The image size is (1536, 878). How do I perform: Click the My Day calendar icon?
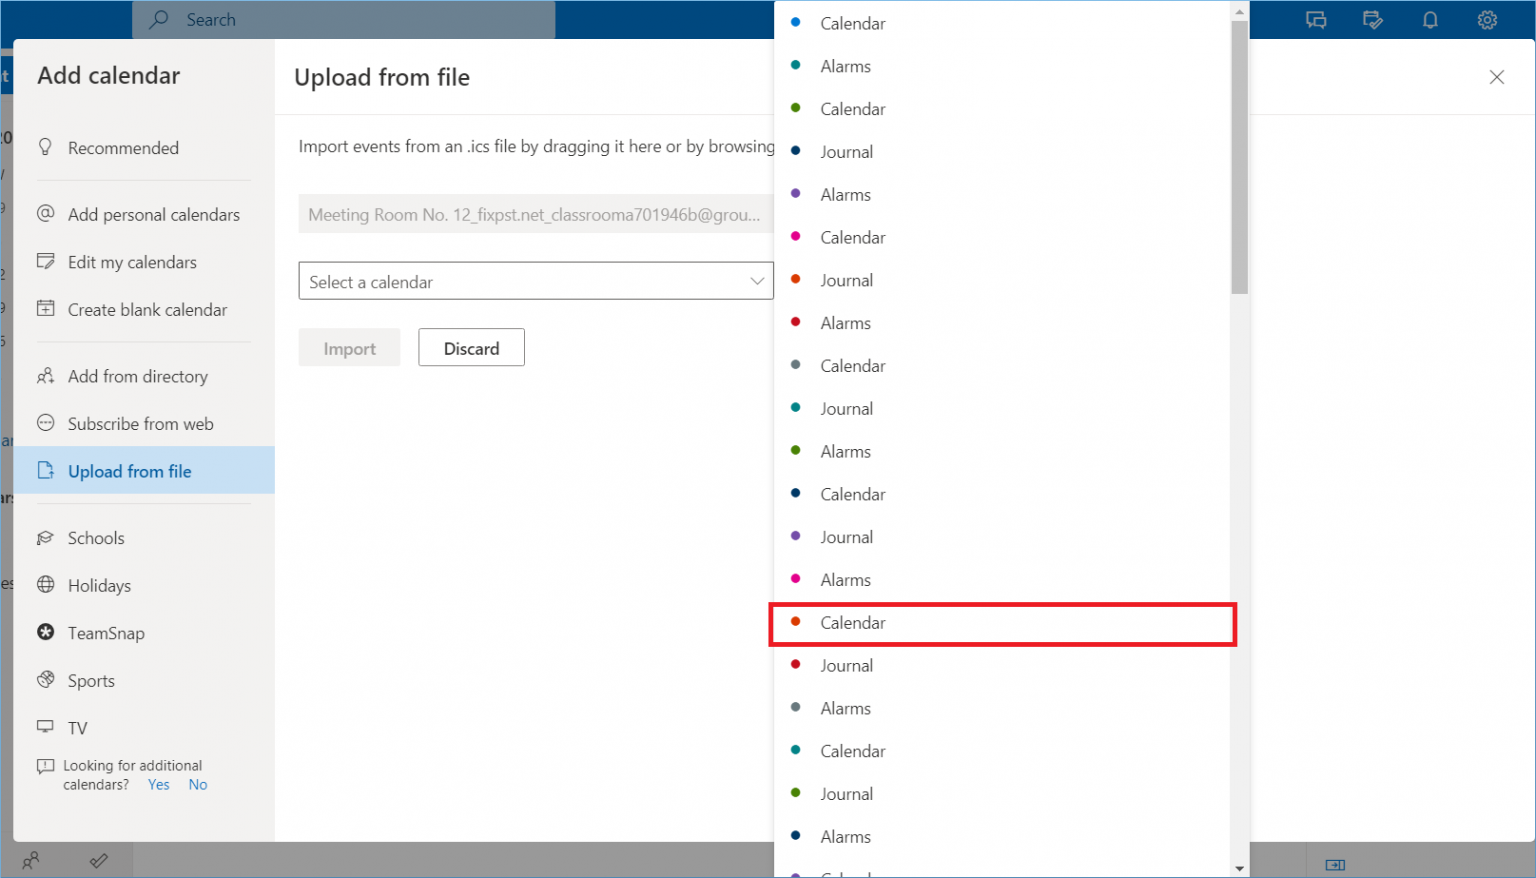1373,19
